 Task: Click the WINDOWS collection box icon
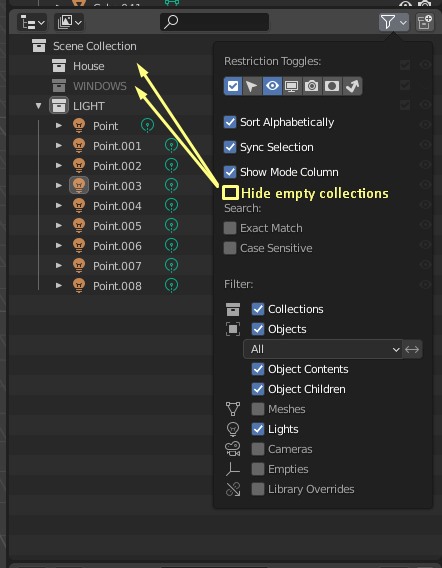(x=59, y=86)
